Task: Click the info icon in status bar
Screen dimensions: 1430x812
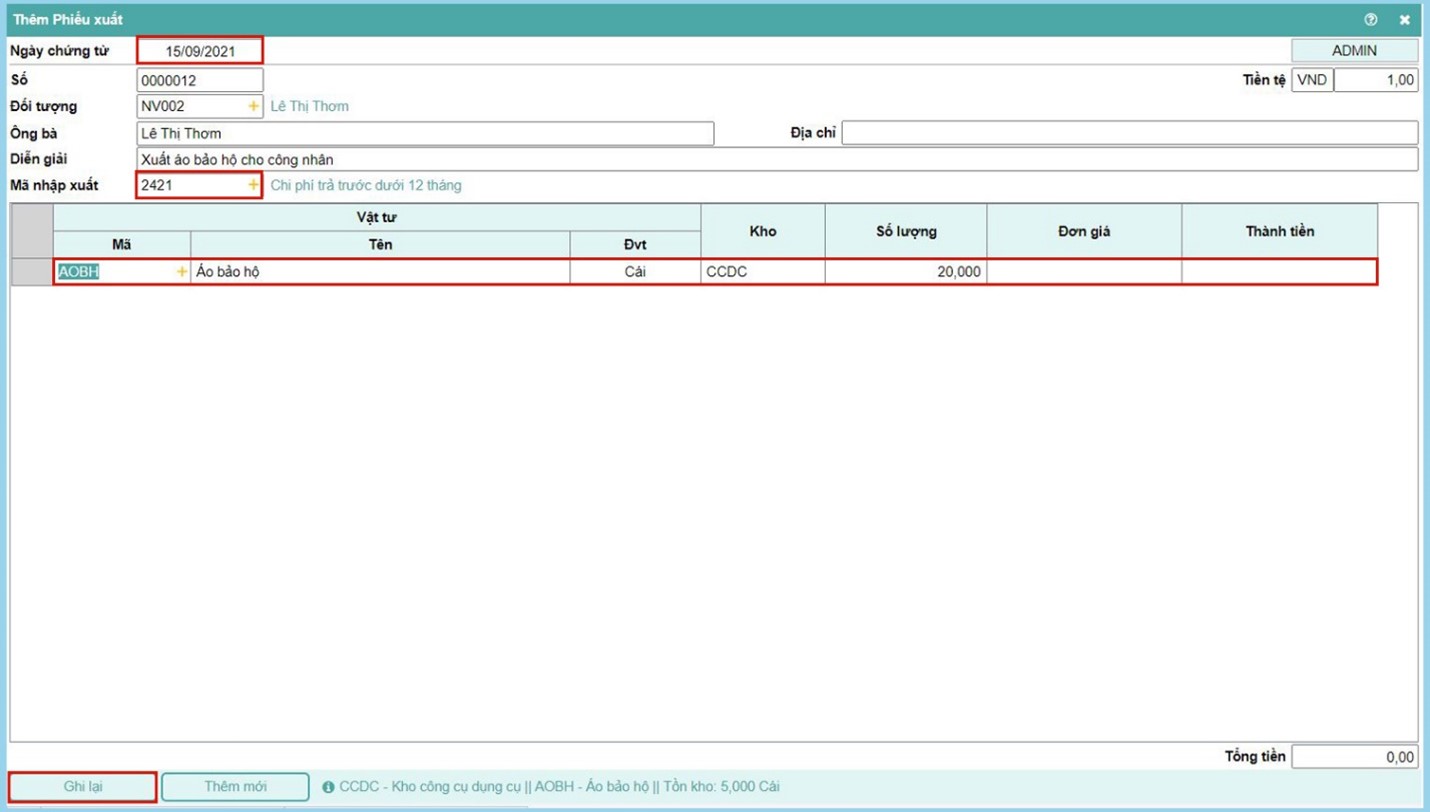Action: (x=328, y=787)
